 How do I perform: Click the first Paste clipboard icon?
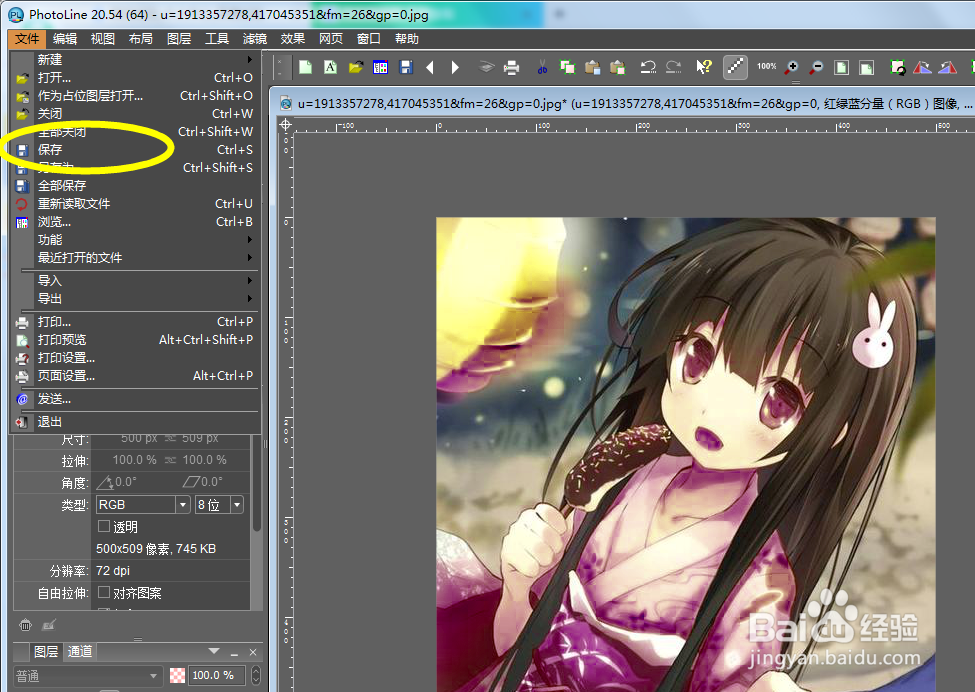(x=593, y=67)
